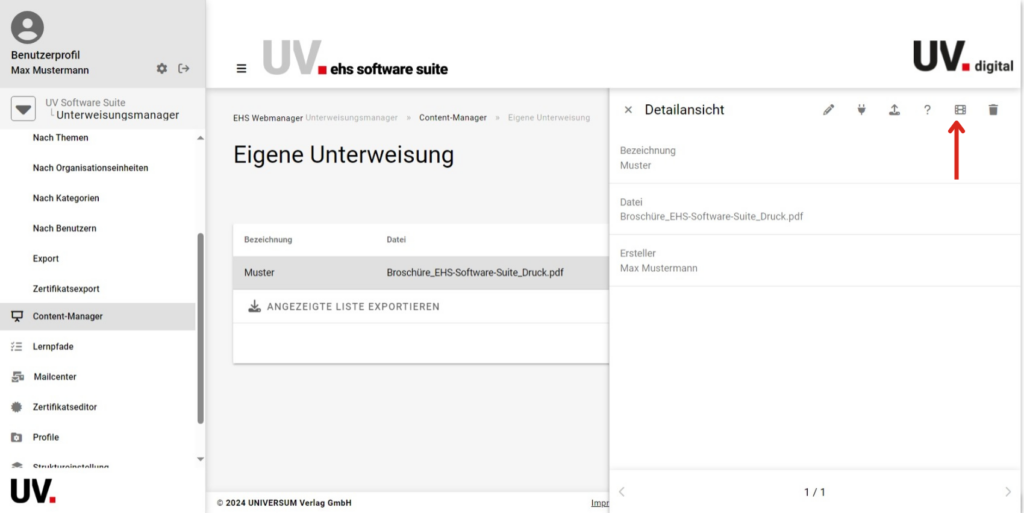Open the question mark help icon
This screenshot has width=1024, height=513.
(927, 110)
